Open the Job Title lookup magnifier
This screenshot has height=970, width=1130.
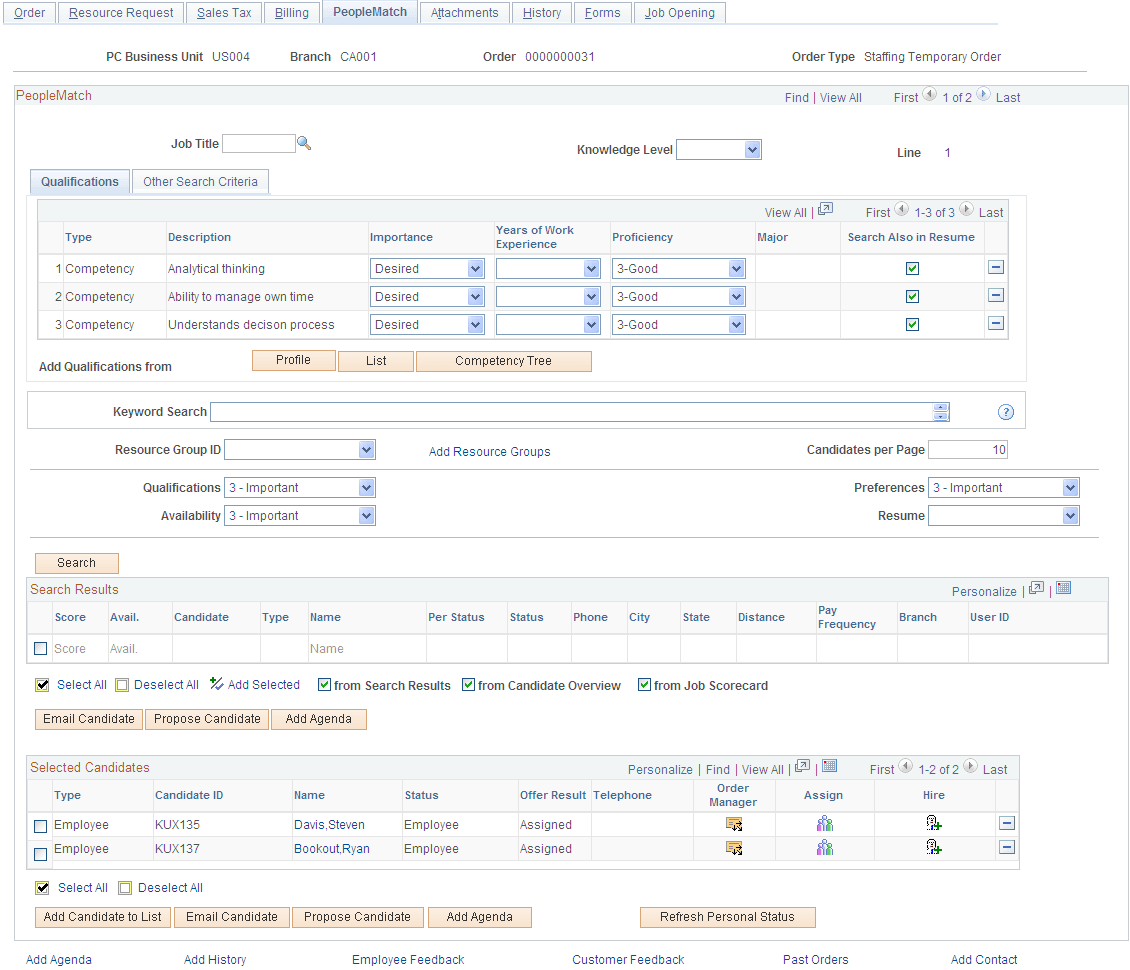tap(305, 143)
